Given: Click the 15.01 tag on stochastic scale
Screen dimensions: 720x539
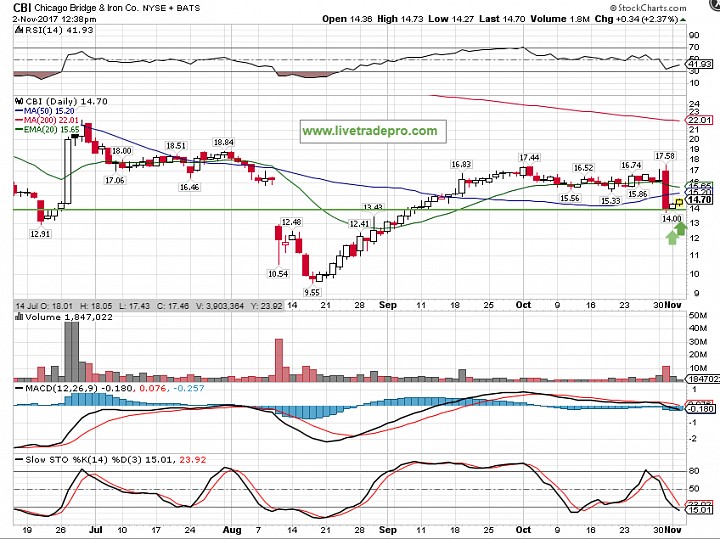Looking at the screenshot, I should [x=699, y=510].
